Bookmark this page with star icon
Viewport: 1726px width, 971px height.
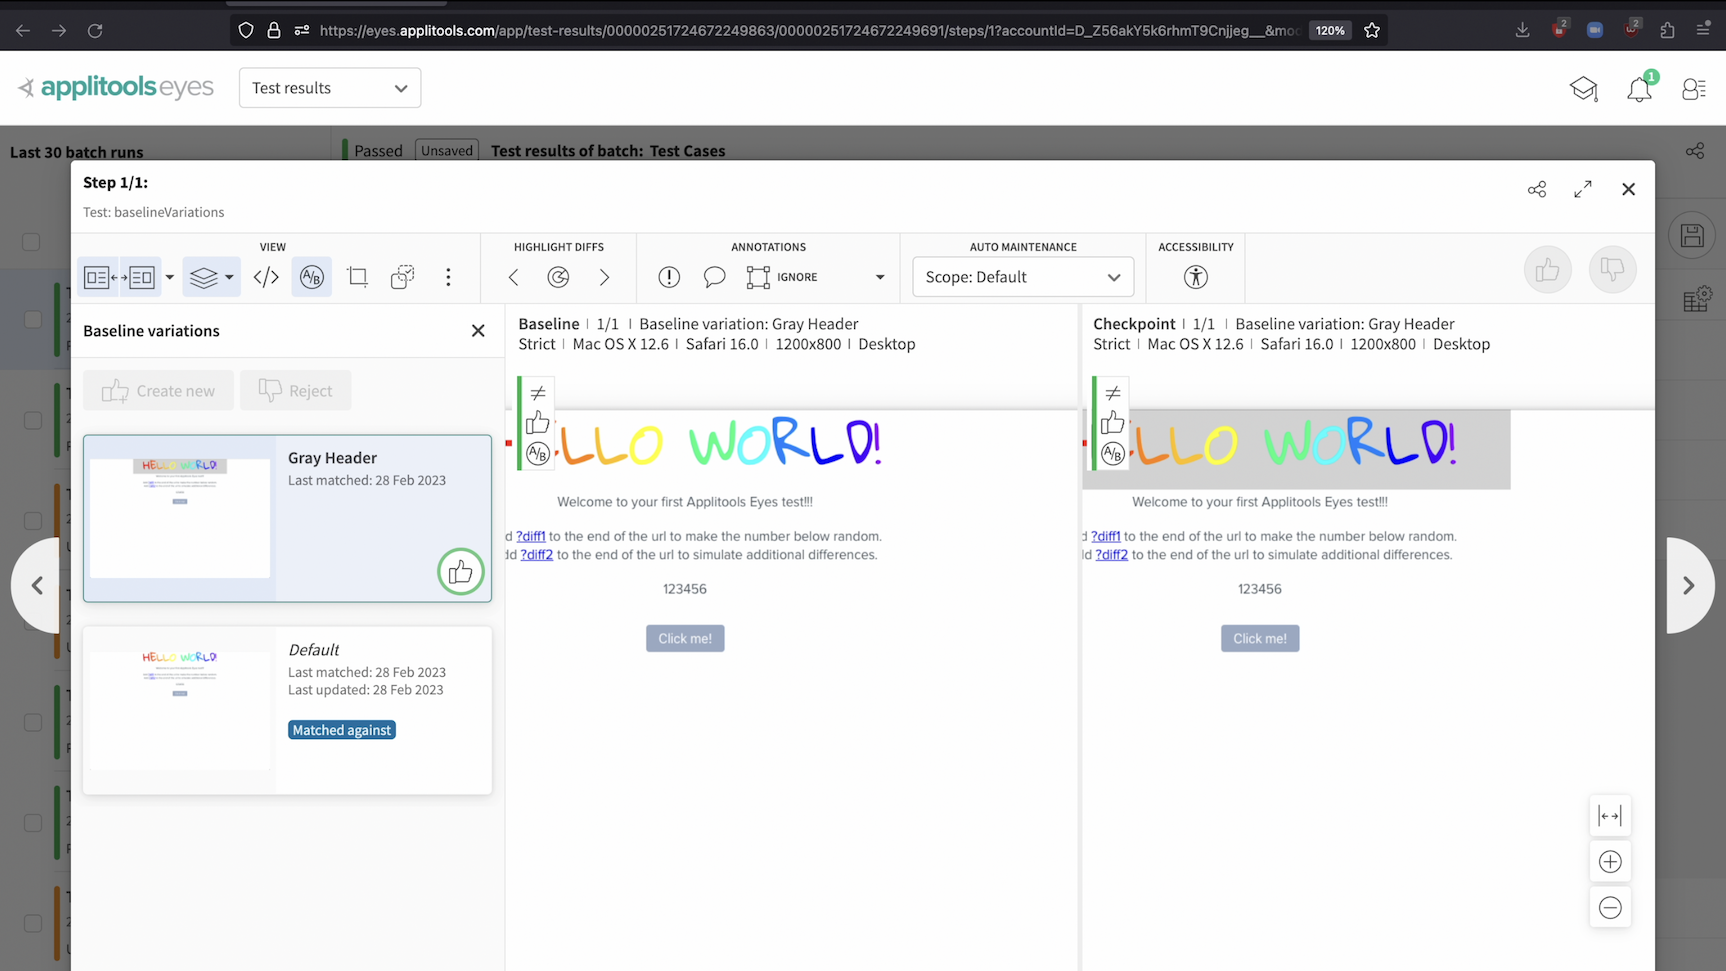pyautogui.click(x=1372, y=30)
